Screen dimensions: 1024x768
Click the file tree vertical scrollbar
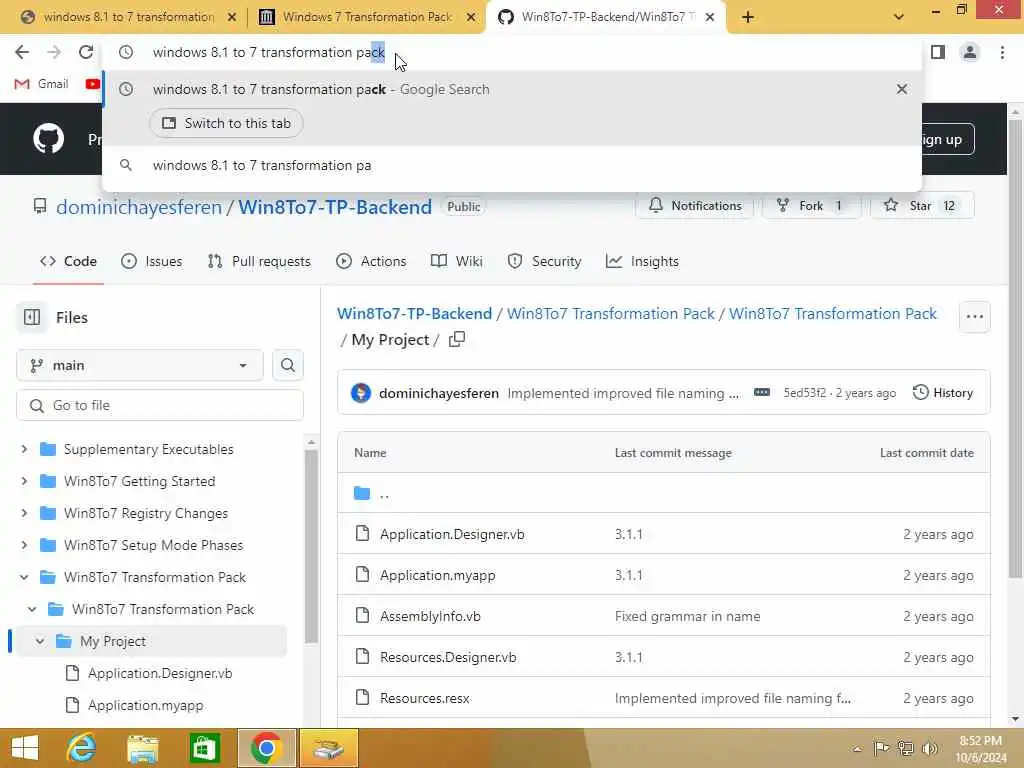coord(312,545)
